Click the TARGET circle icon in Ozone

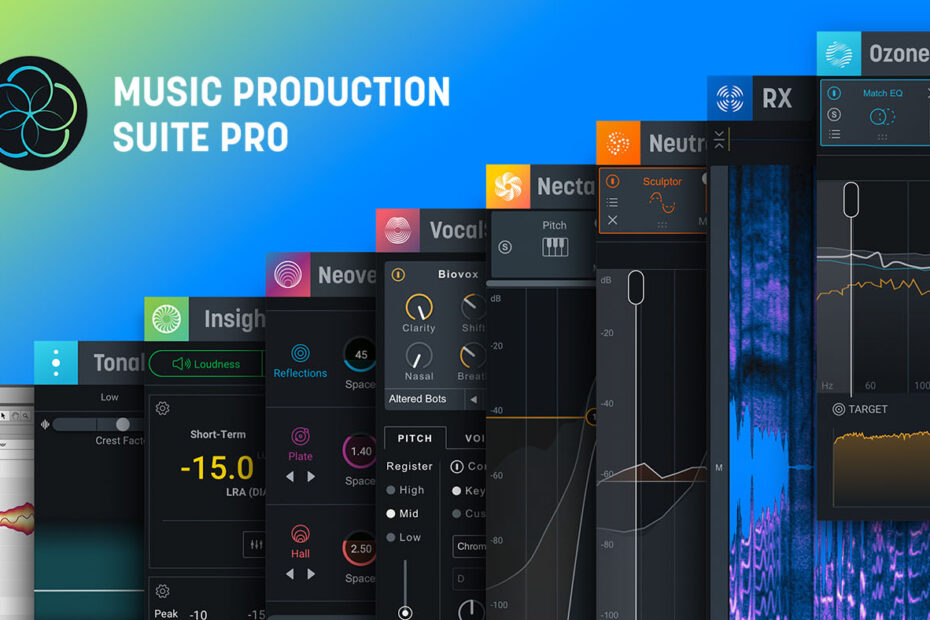pos(839,409)
